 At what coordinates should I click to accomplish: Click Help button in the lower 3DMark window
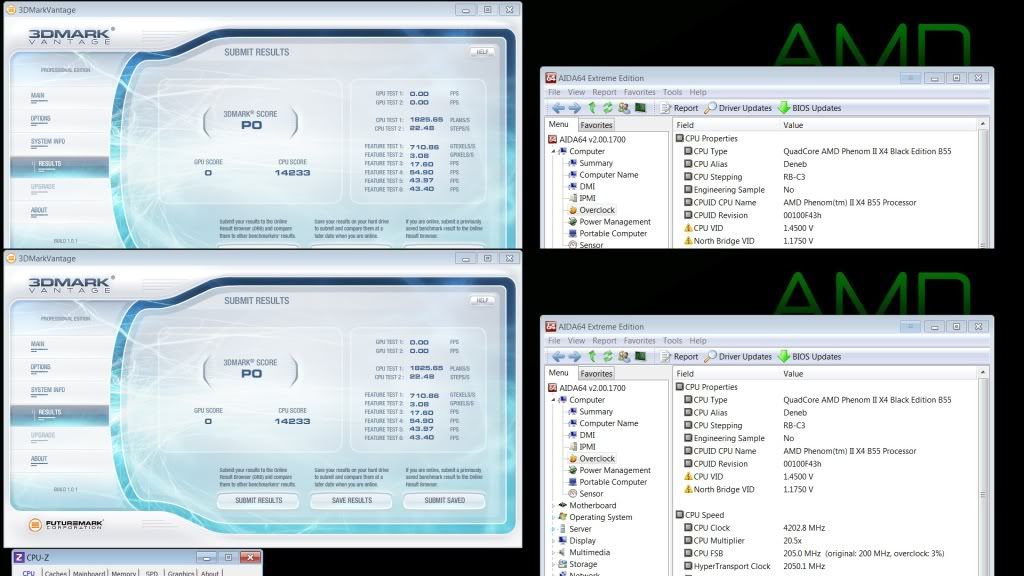(x=482, y=300)
